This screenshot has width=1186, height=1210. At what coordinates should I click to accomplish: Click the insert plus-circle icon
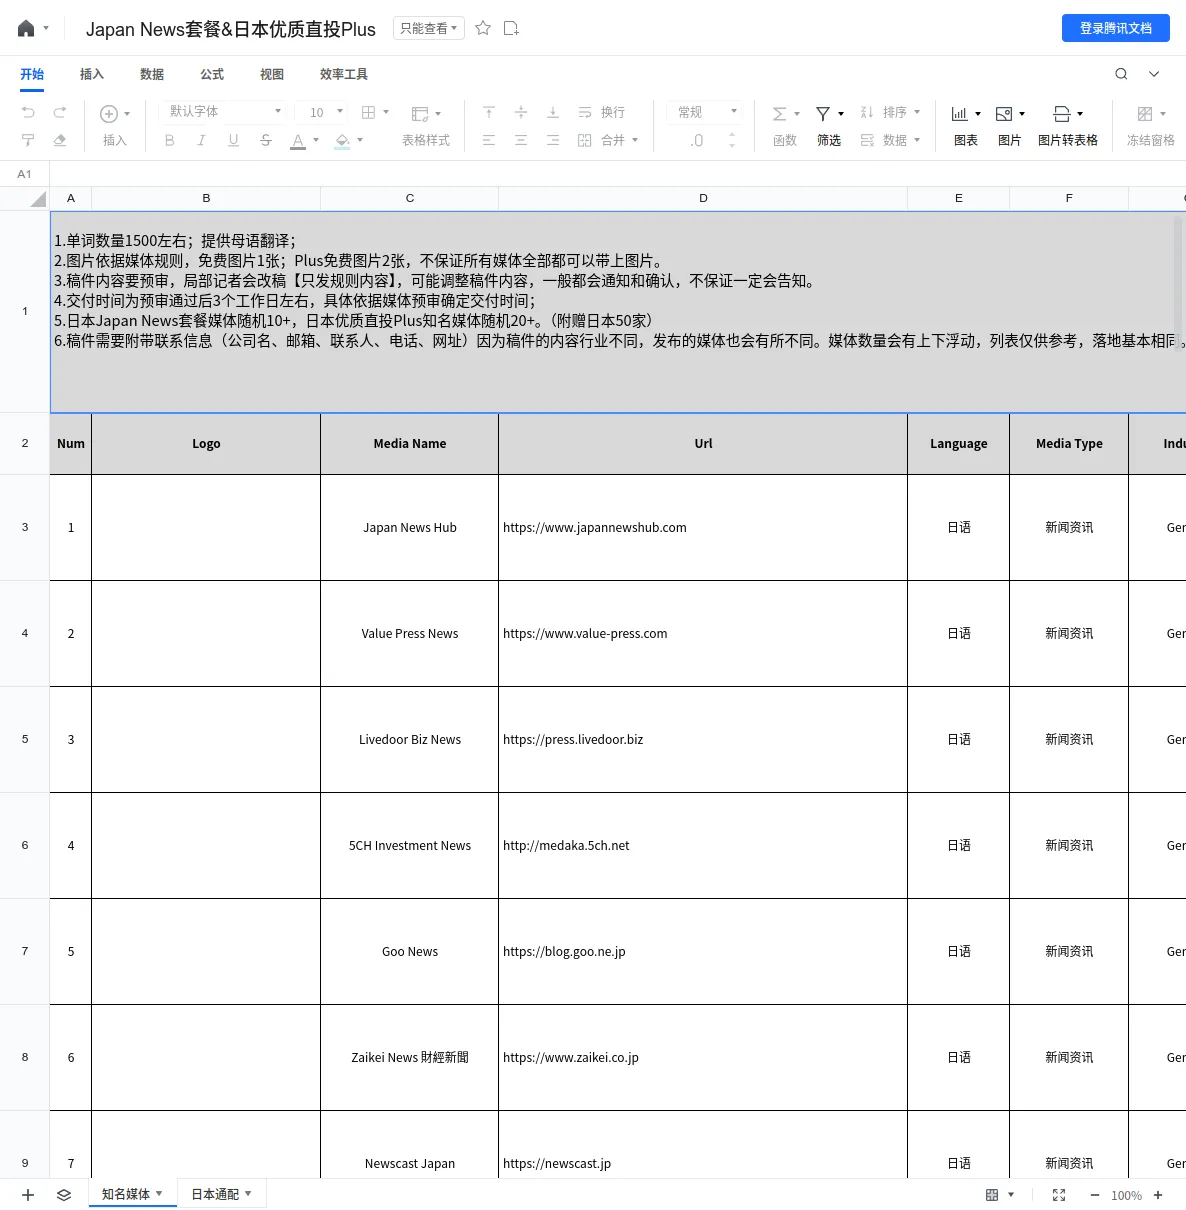coord(109,114)
